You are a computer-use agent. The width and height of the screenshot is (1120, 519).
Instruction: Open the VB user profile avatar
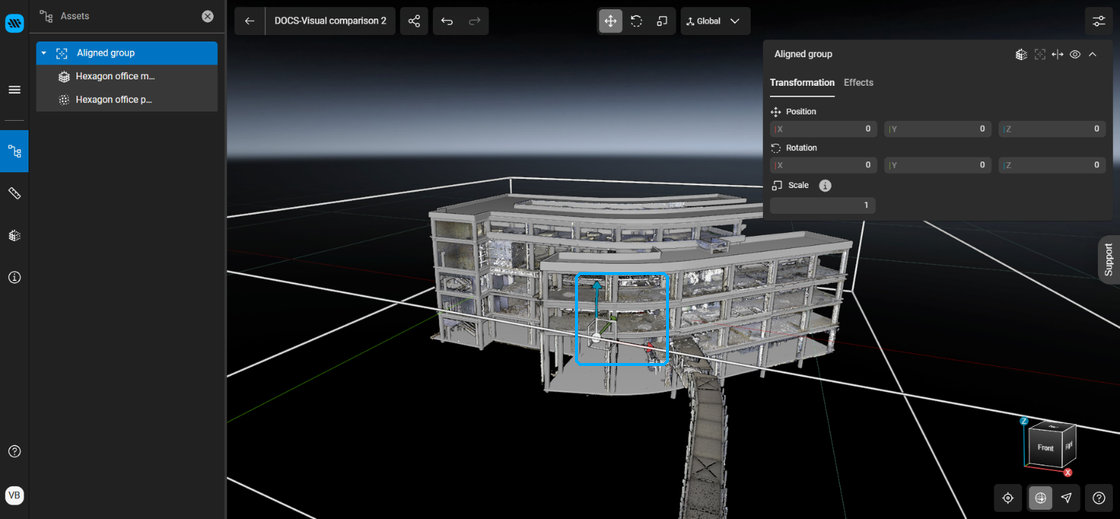tap(14, 495)
